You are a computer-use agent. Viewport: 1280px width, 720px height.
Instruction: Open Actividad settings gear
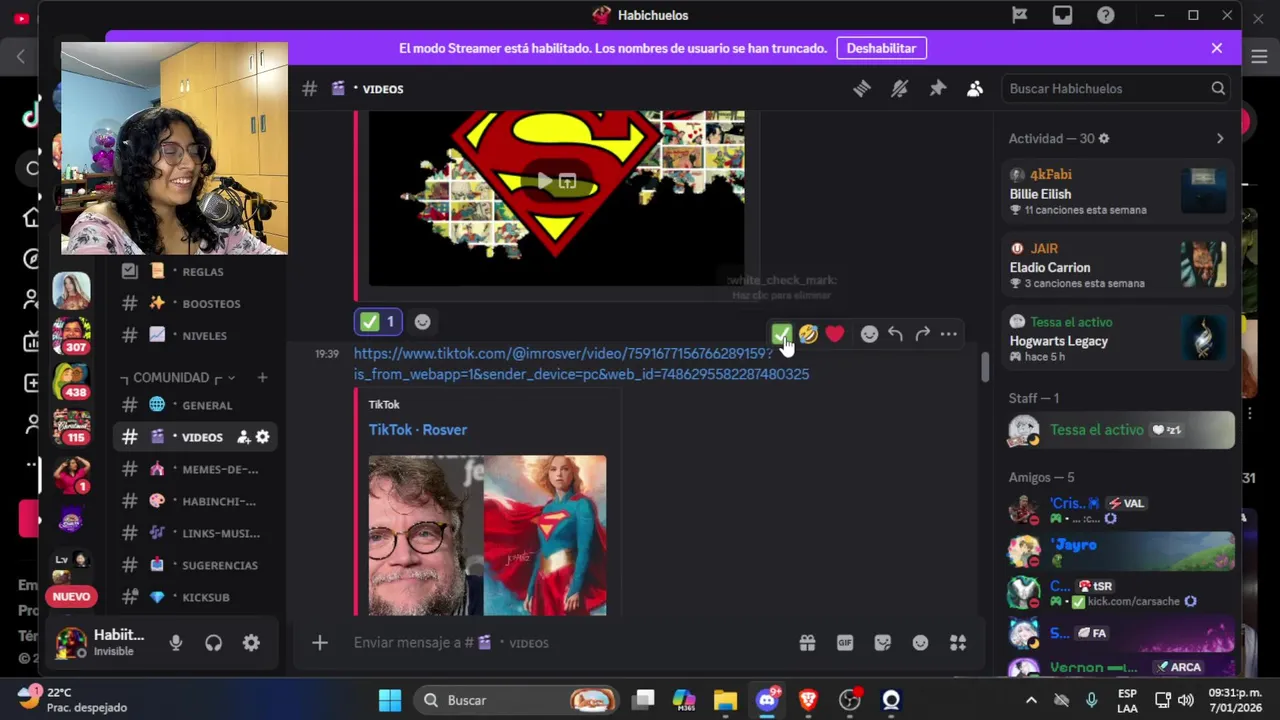click(x=1104, y=138)
